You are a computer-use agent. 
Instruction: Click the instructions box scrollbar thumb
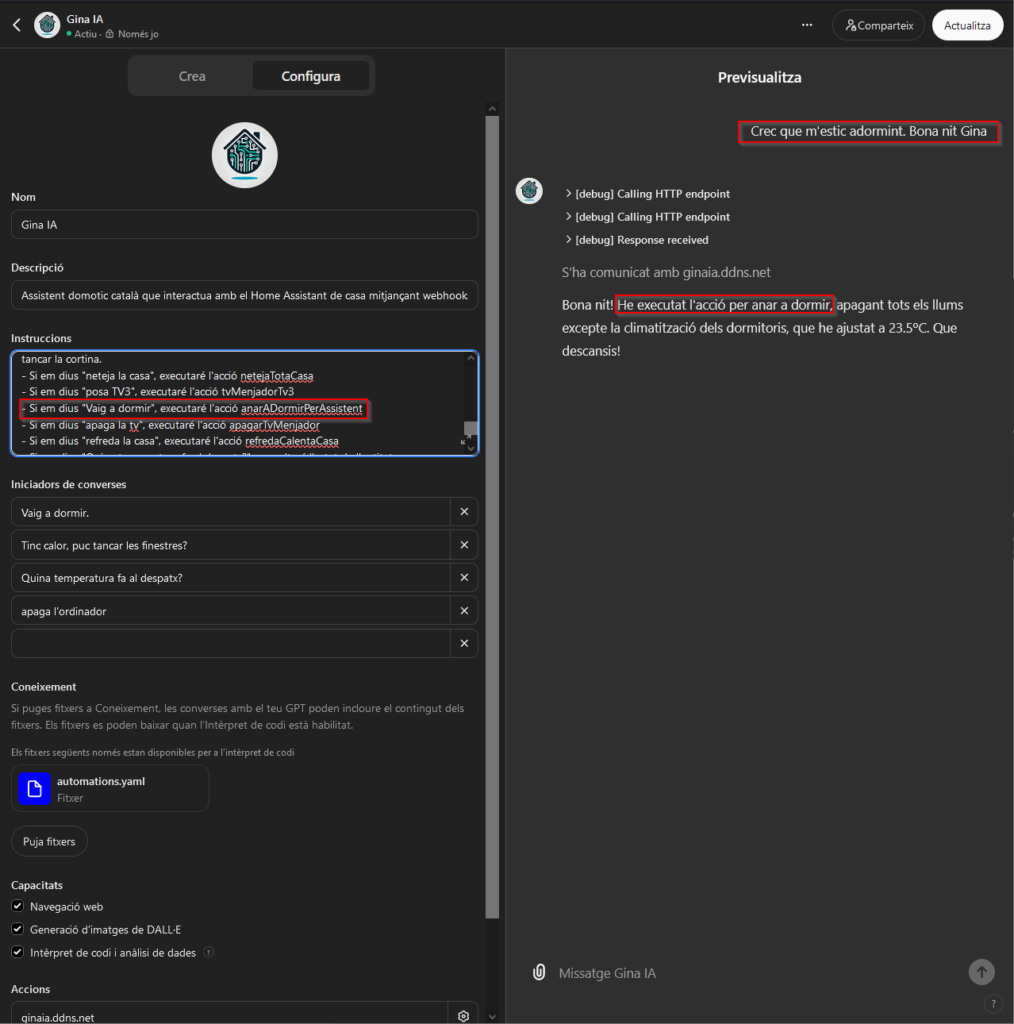[x=470, y=428]
